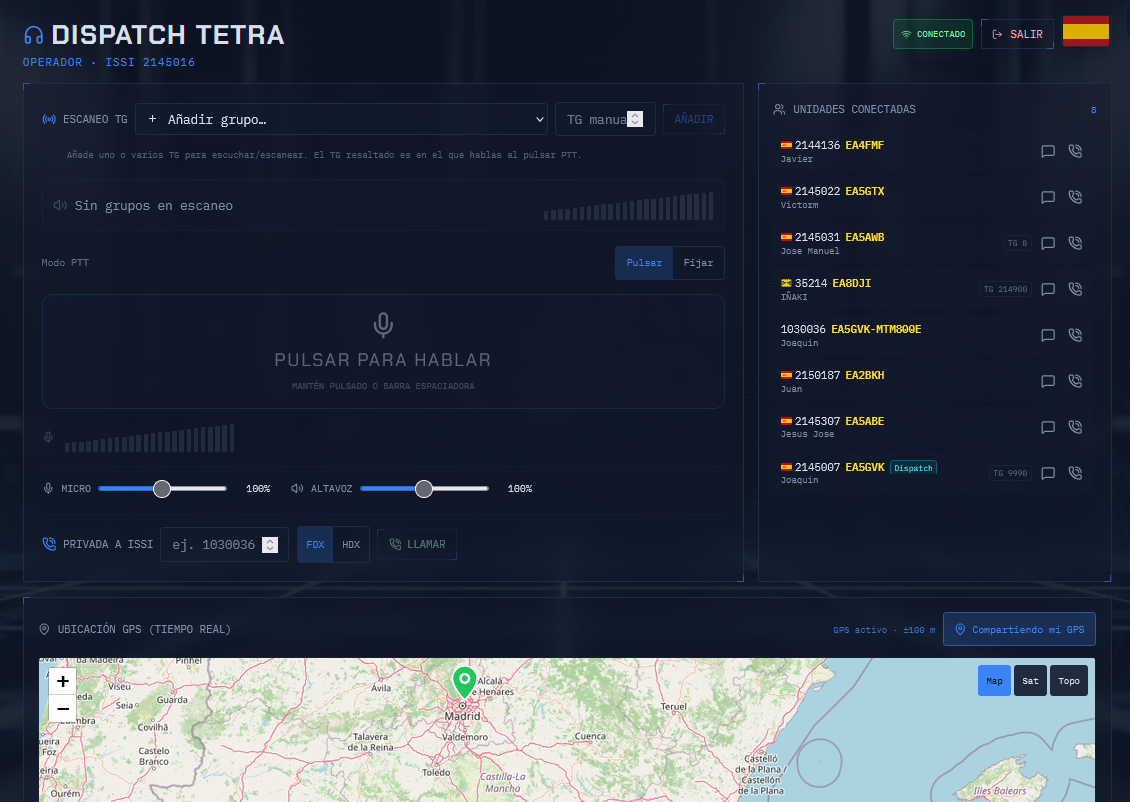Click the connected units people icon

[x=779, y=110]
